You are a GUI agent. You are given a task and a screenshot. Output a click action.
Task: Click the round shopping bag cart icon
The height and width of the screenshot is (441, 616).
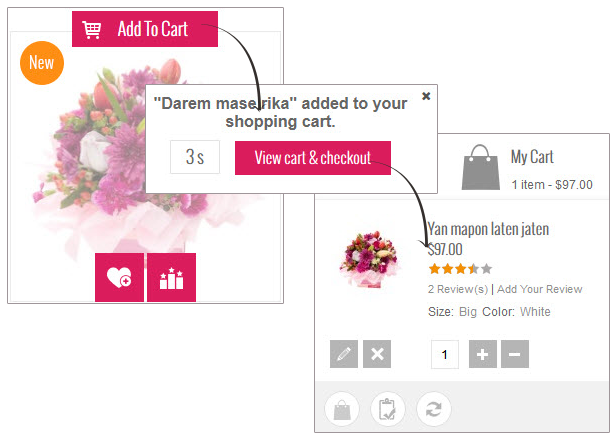342,409
